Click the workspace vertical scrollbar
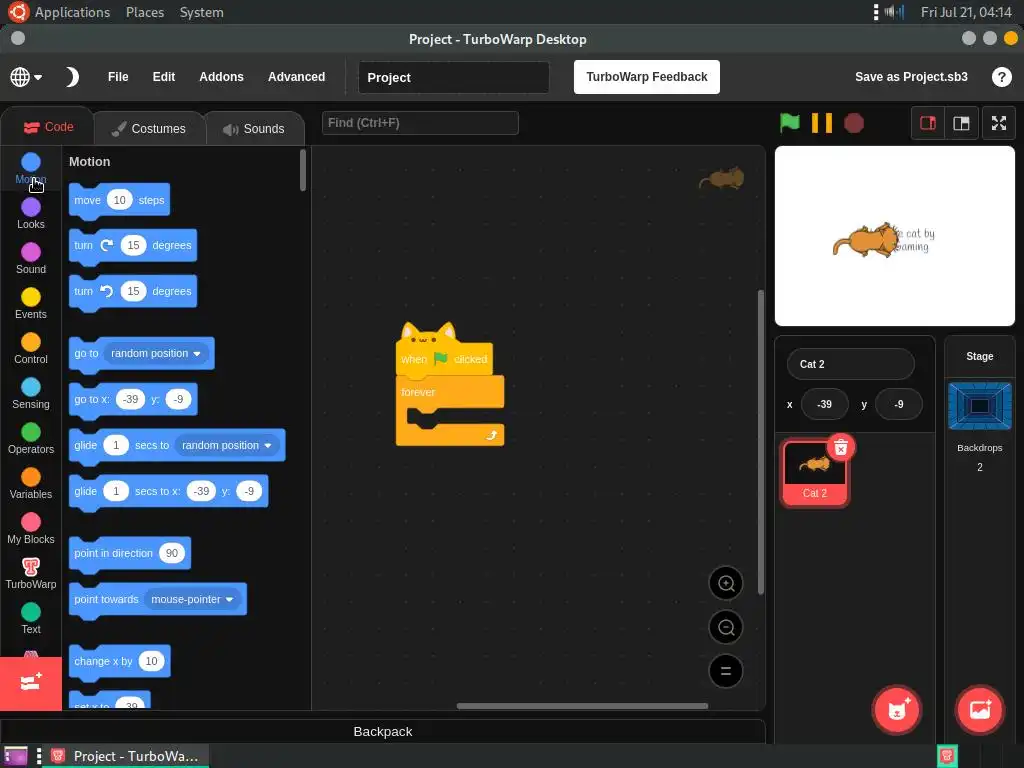 point(761,442)
